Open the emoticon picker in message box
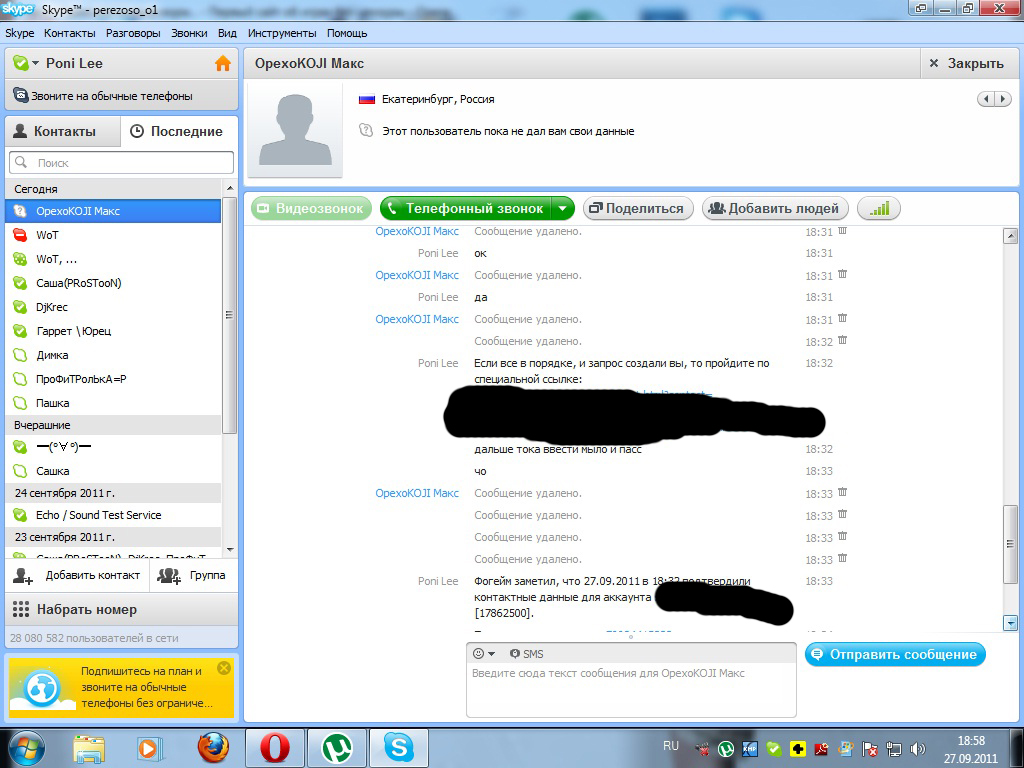This screenshot has width=1024, height=768. (483, 653)
